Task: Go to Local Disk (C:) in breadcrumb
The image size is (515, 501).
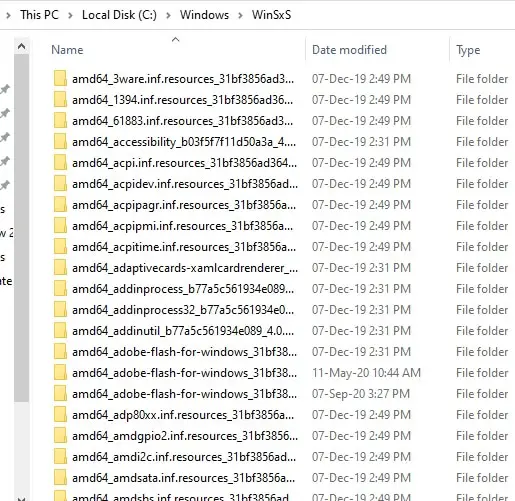Action: [x=119, y=15]
